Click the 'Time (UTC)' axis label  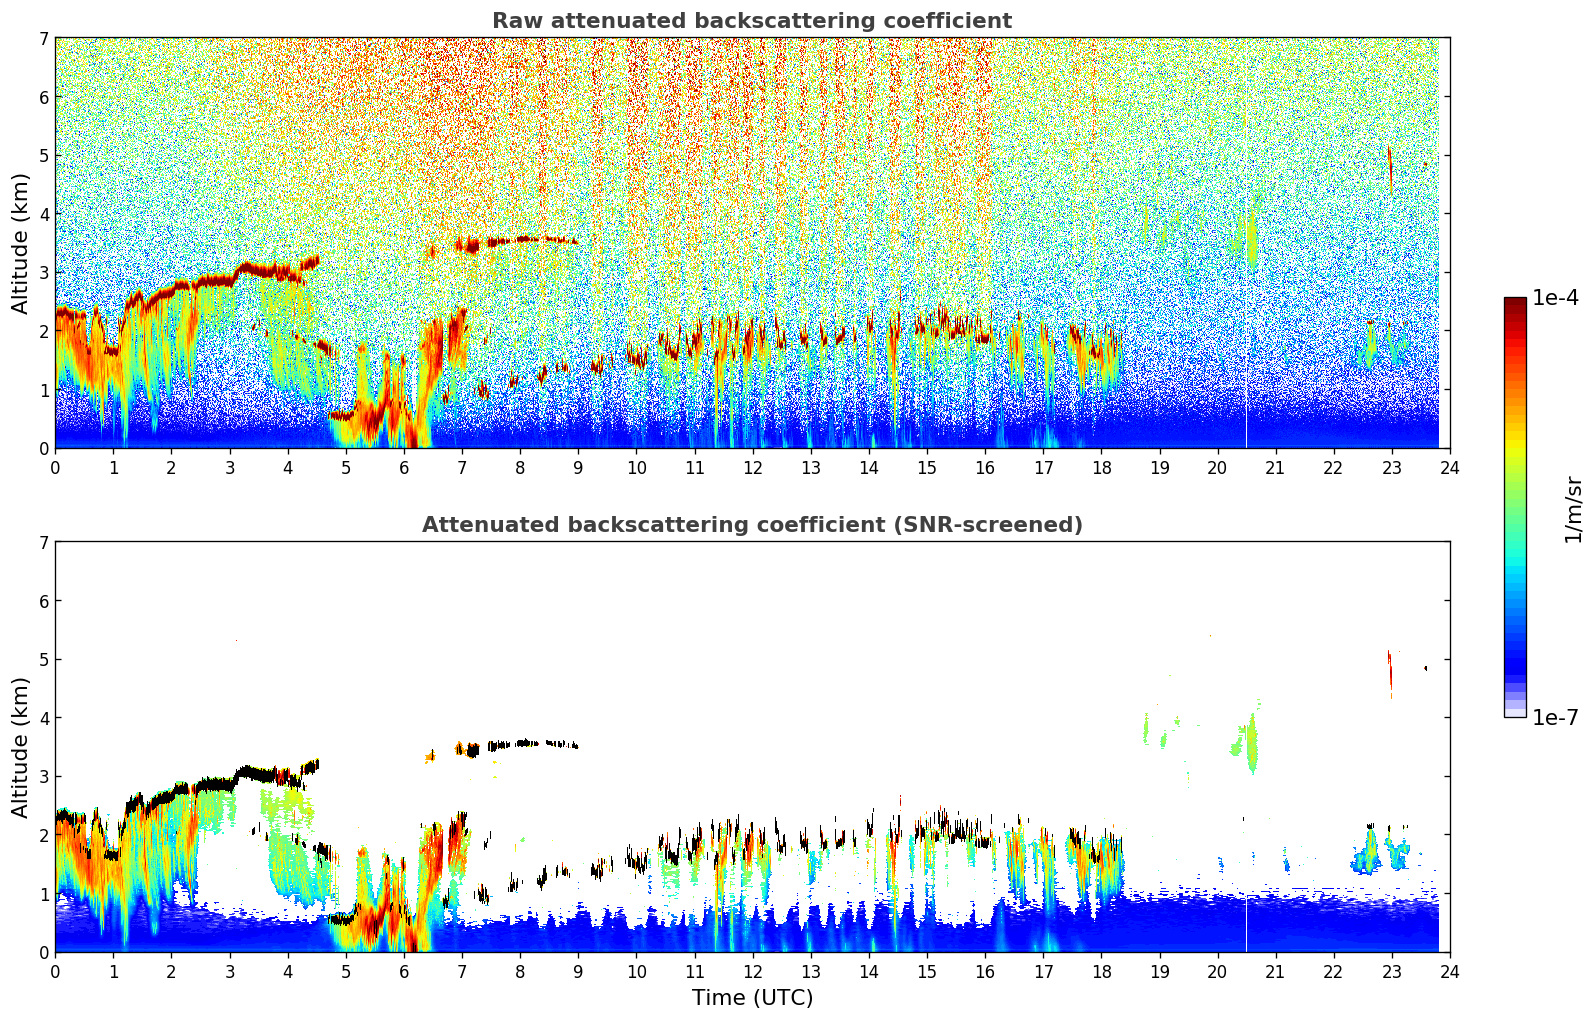click(x=752, y=998)
